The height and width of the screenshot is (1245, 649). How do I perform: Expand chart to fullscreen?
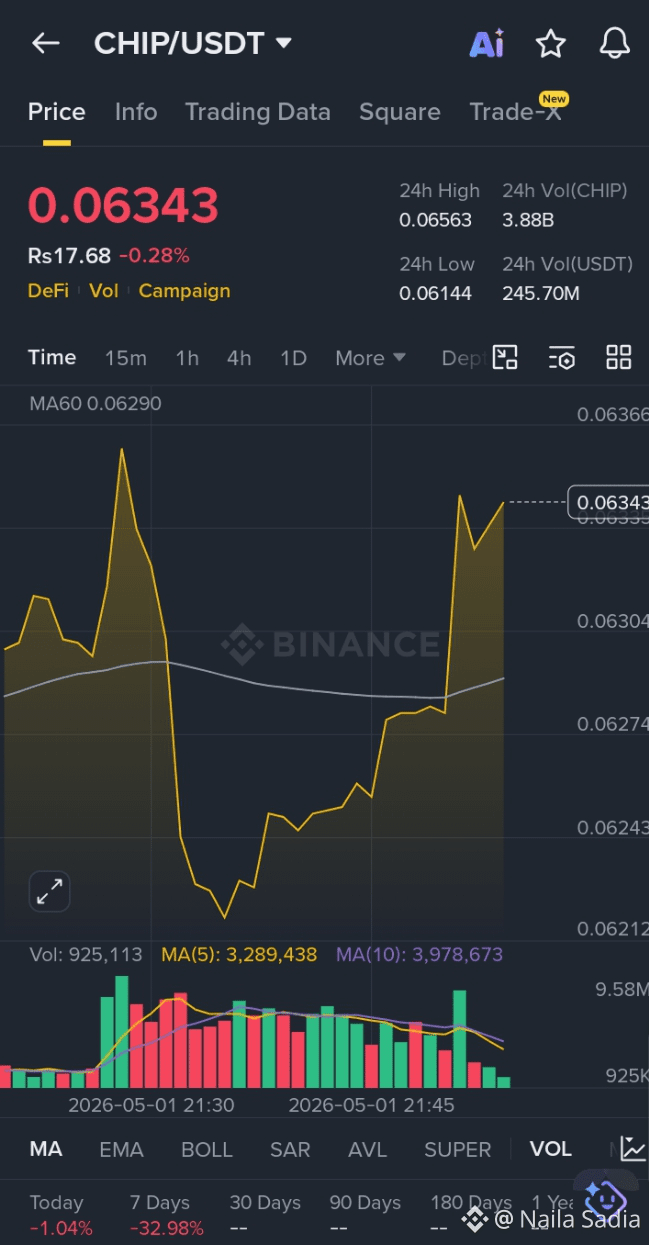(49, 891)
